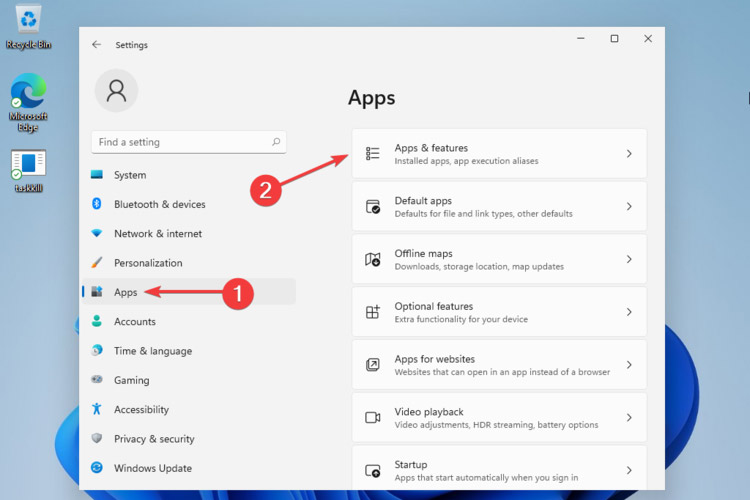Screen dimensions: 750x500
Task: Open Optional features page
Action: point(499,312)
